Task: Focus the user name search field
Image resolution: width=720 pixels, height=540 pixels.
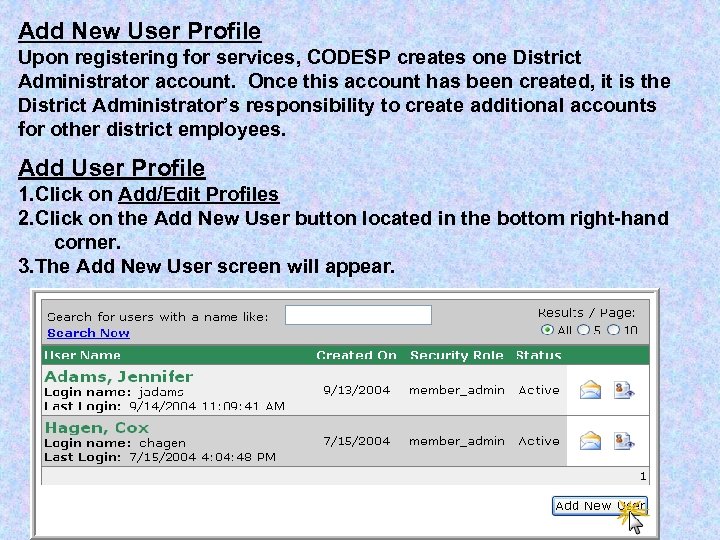Action: tap(358, 315)
